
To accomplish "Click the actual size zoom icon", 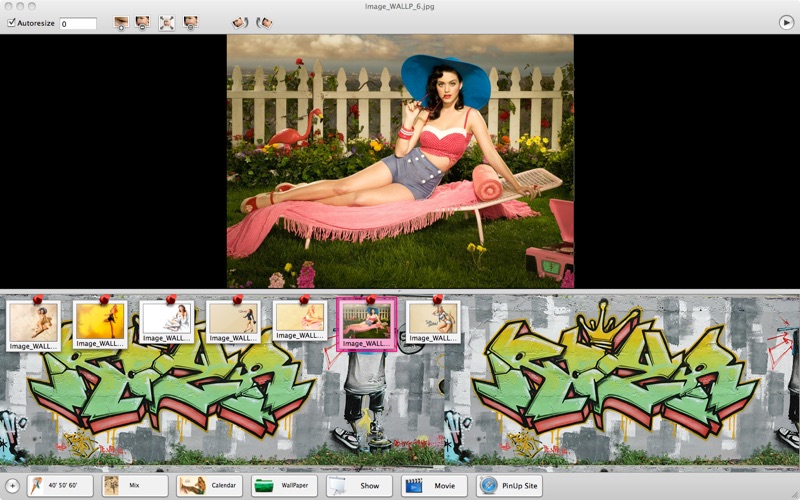I will 190,22.
